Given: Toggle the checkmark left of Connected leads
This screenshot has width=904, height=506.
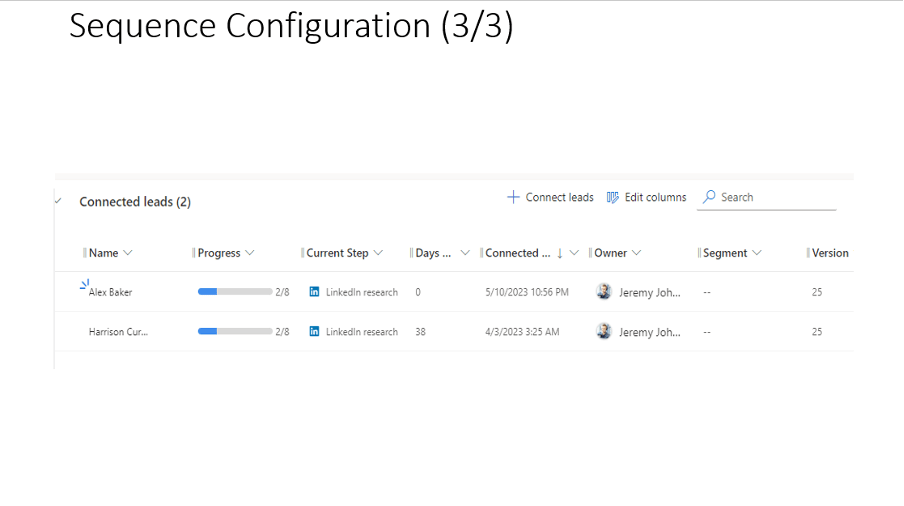Looking at the screenshot, I should (58, 201).
